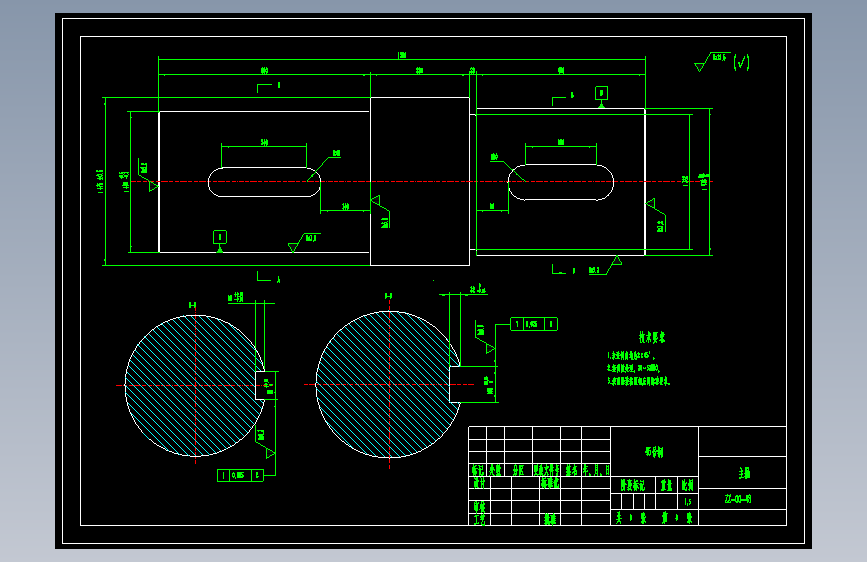This screenshot has height=562, width=867.
Task: Select third line of technical requirements notes
Action: tap(638, 381)
